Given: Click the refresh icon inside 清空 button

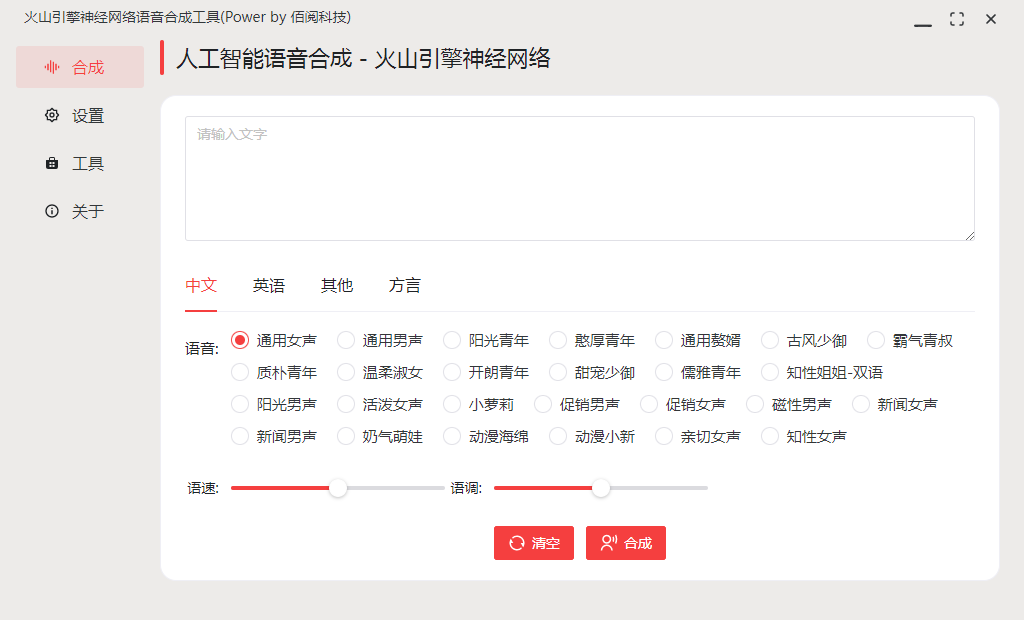Looking at the screenshot, I should point(516,543).
